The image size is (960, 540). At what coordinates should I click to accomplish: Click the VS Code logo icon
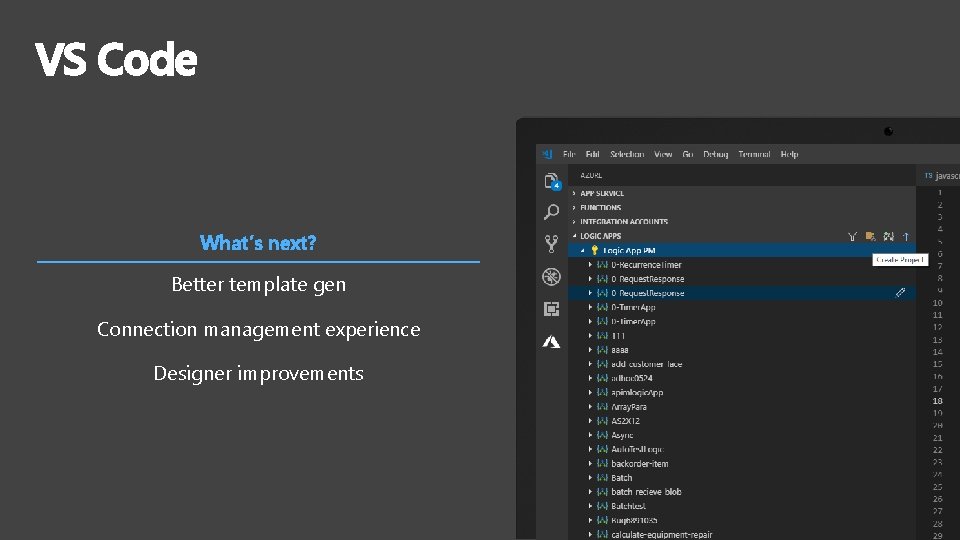click(547, 154)
